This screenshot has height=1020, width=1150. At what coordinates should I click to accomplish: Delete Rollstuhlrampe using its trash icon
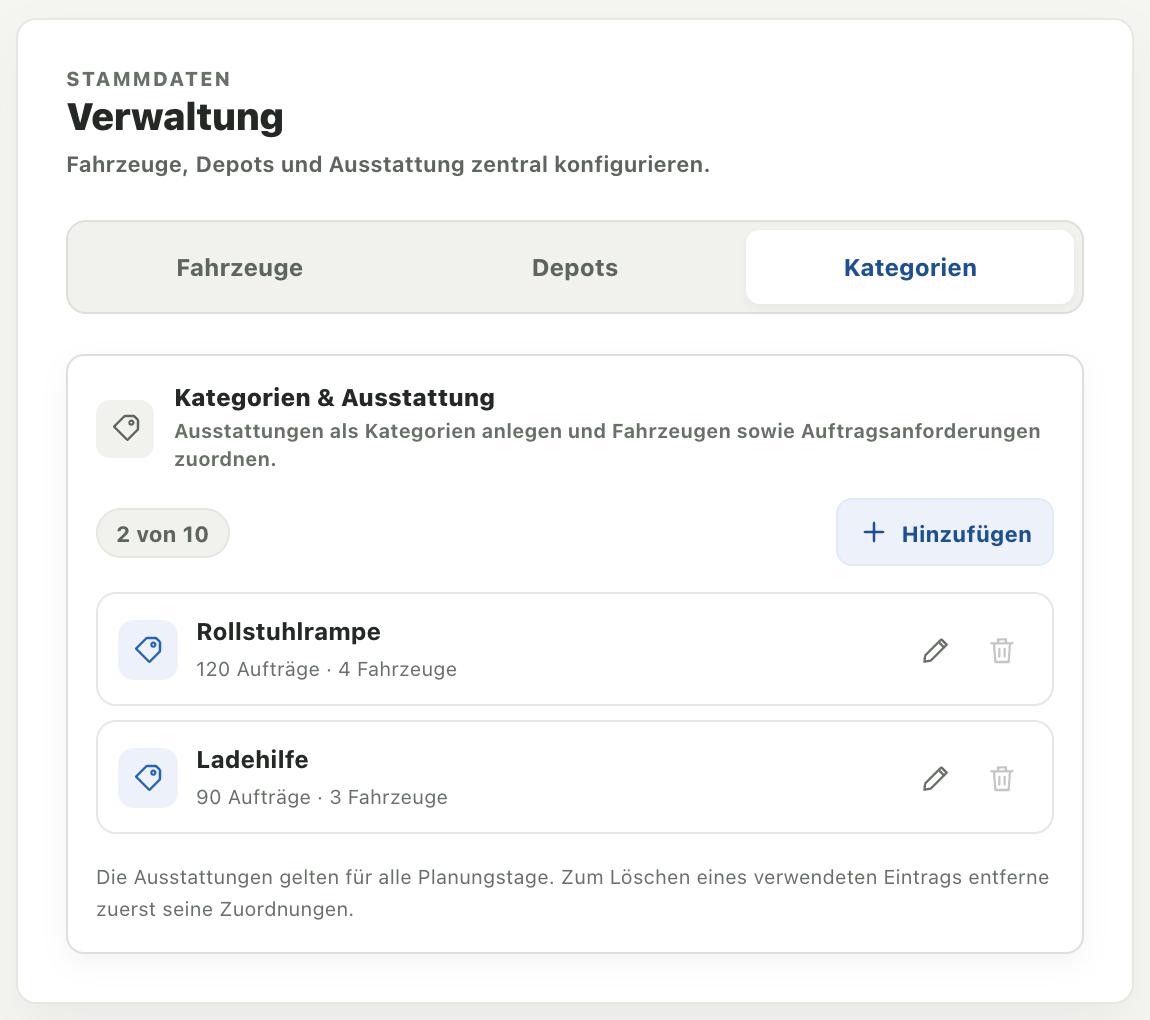(x=1002, y=650)
